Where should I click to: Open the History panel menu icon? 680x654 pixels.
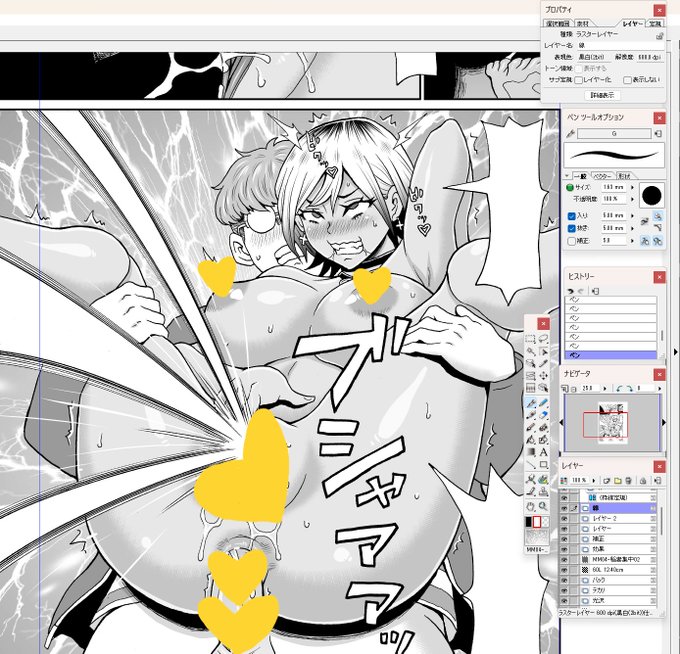click(x=595, y=291)
